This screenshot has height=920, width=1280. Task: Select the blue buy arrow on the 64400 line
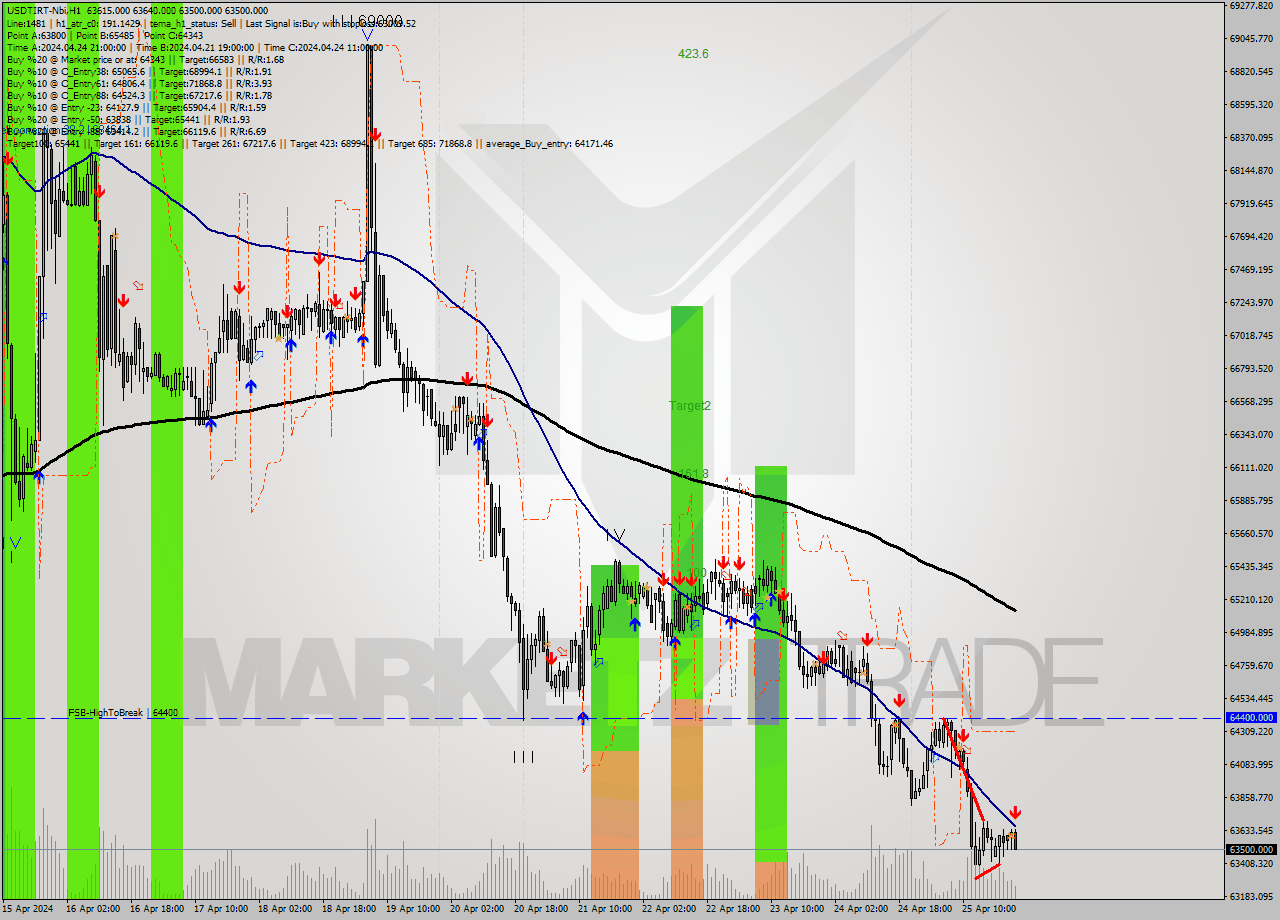tap(583, 717)
